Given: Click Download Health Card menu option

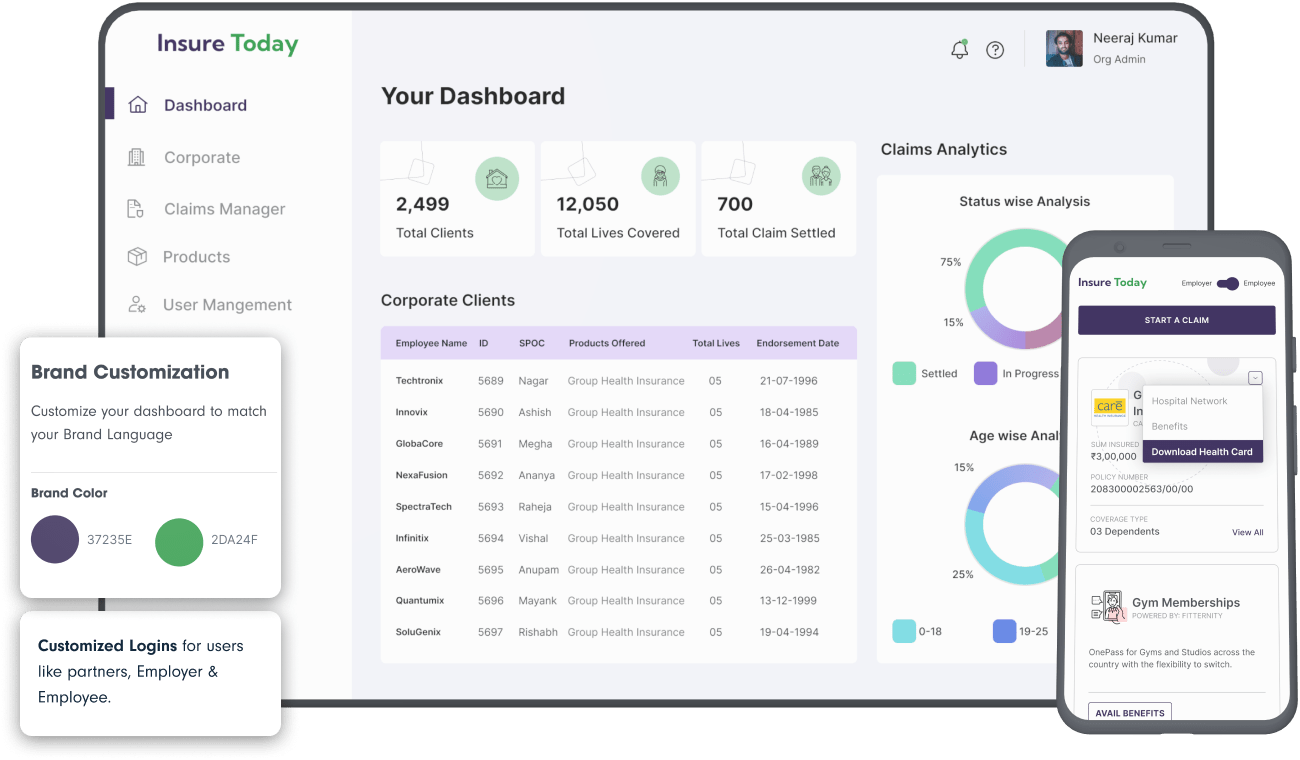Looking at the screenshot, I should [1202, 451].
